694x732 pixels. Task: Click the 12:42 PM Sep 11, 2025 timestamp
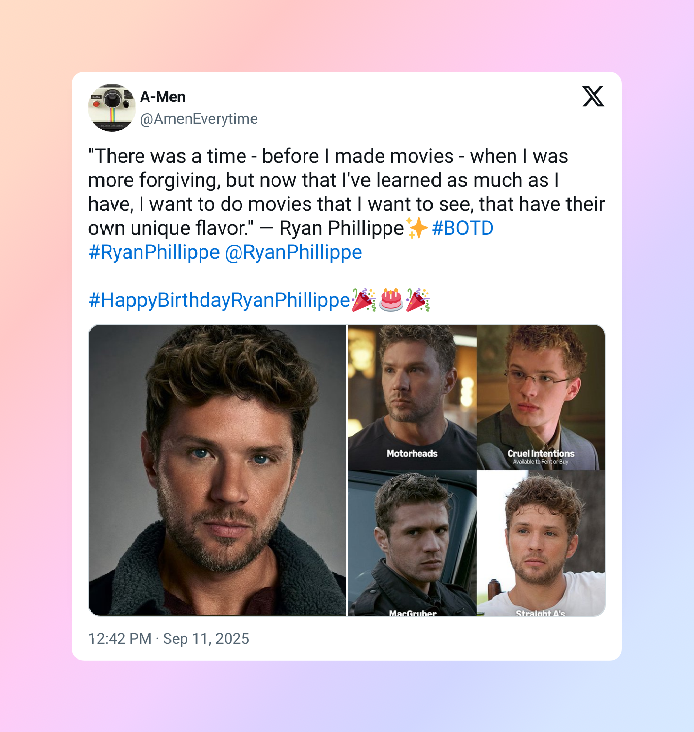click(168, 639)
